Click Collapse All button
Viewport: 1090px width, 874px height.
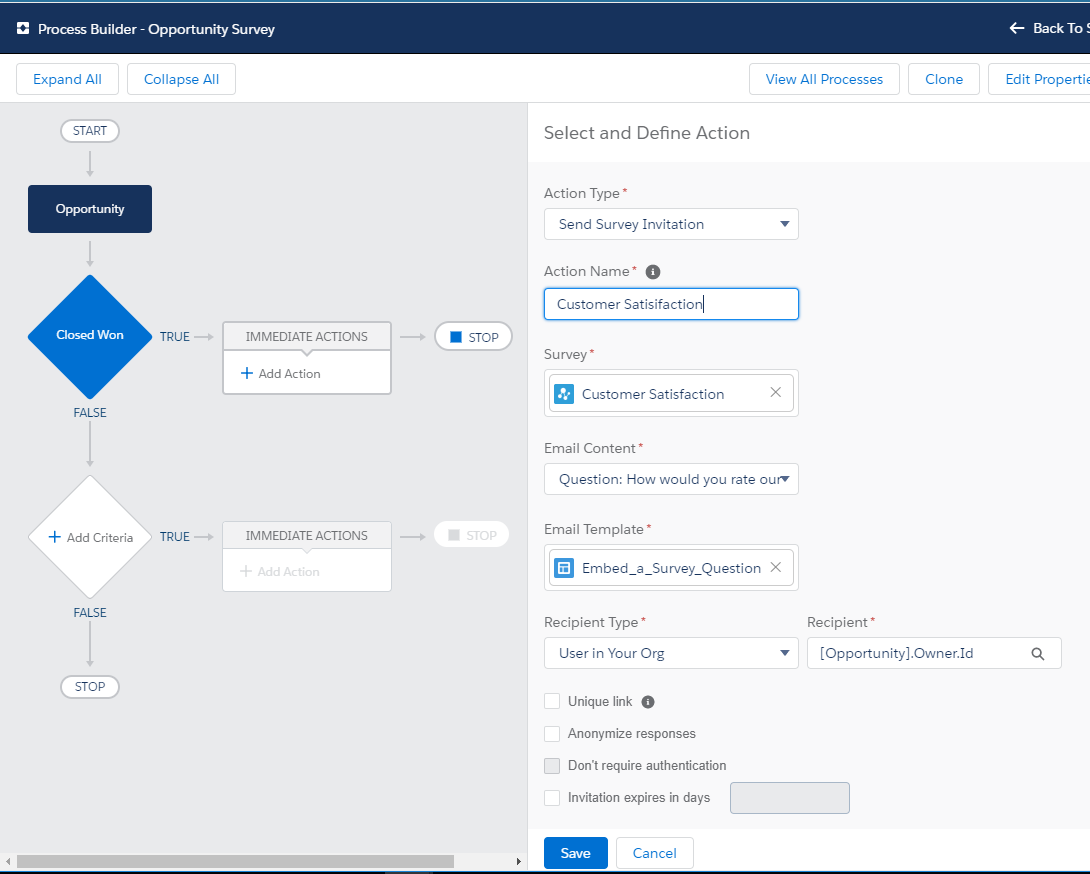coord(181,79)
